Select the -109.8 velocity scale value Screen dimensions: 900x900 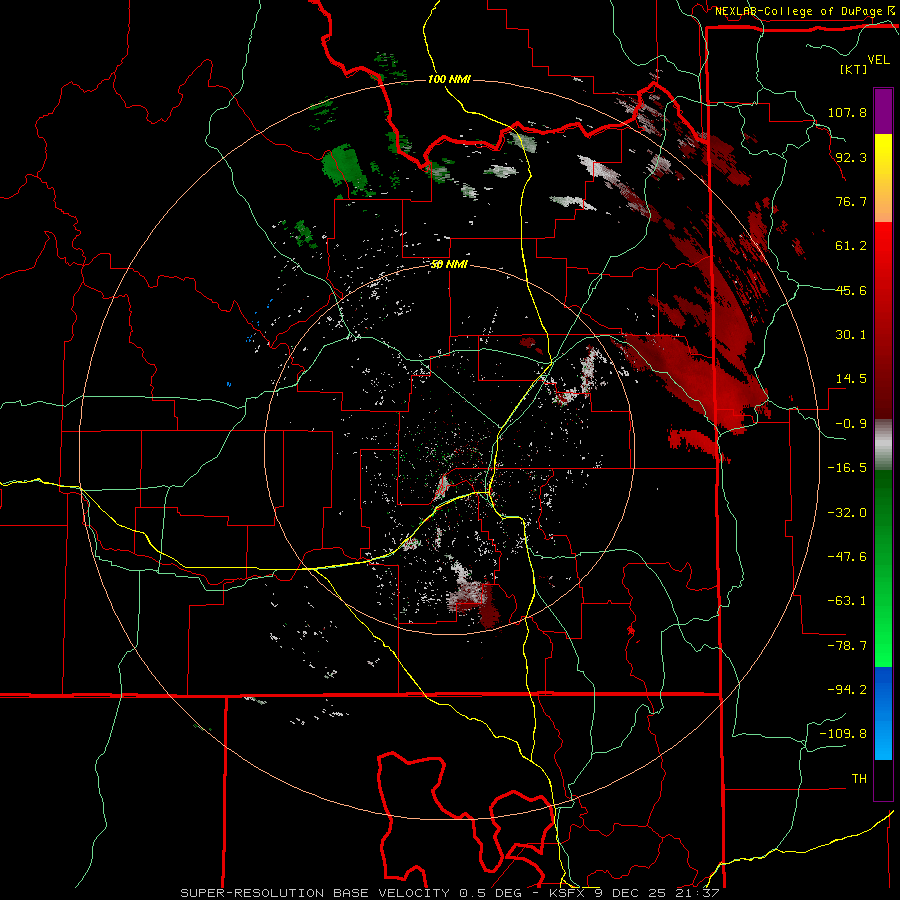click(844, 734)
